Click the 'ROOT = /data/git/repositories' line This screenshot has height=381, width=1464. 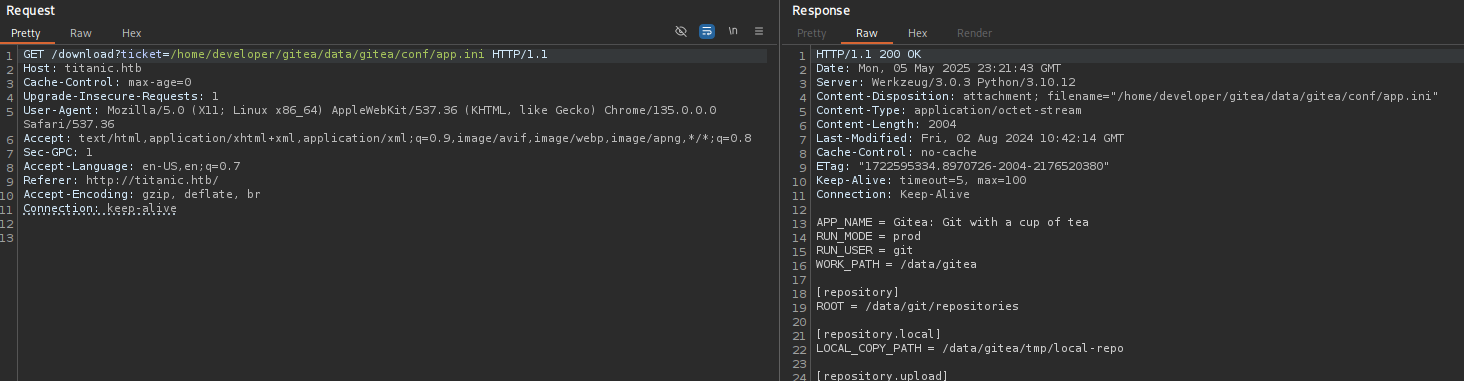click(x=917, y=306)
